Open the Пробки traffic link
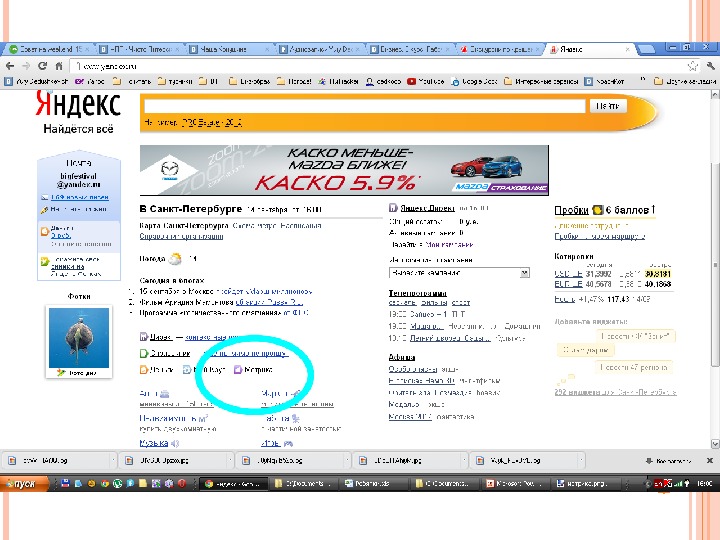The height and width of the screenshot is (540, 720). click(571, 210)
